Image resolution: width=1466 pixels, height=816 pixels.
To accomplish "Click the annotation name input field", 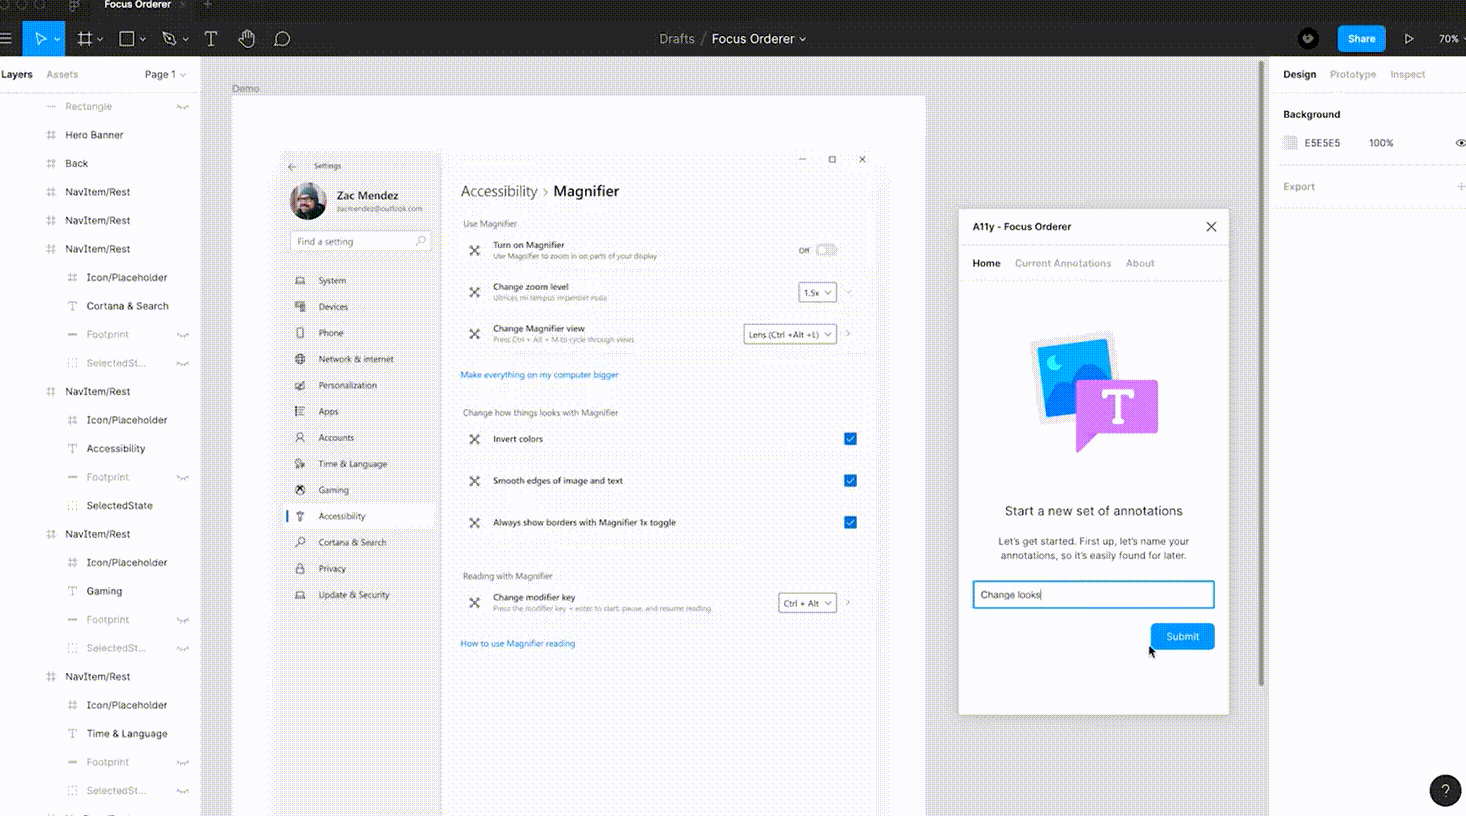I will (1093, 595).
